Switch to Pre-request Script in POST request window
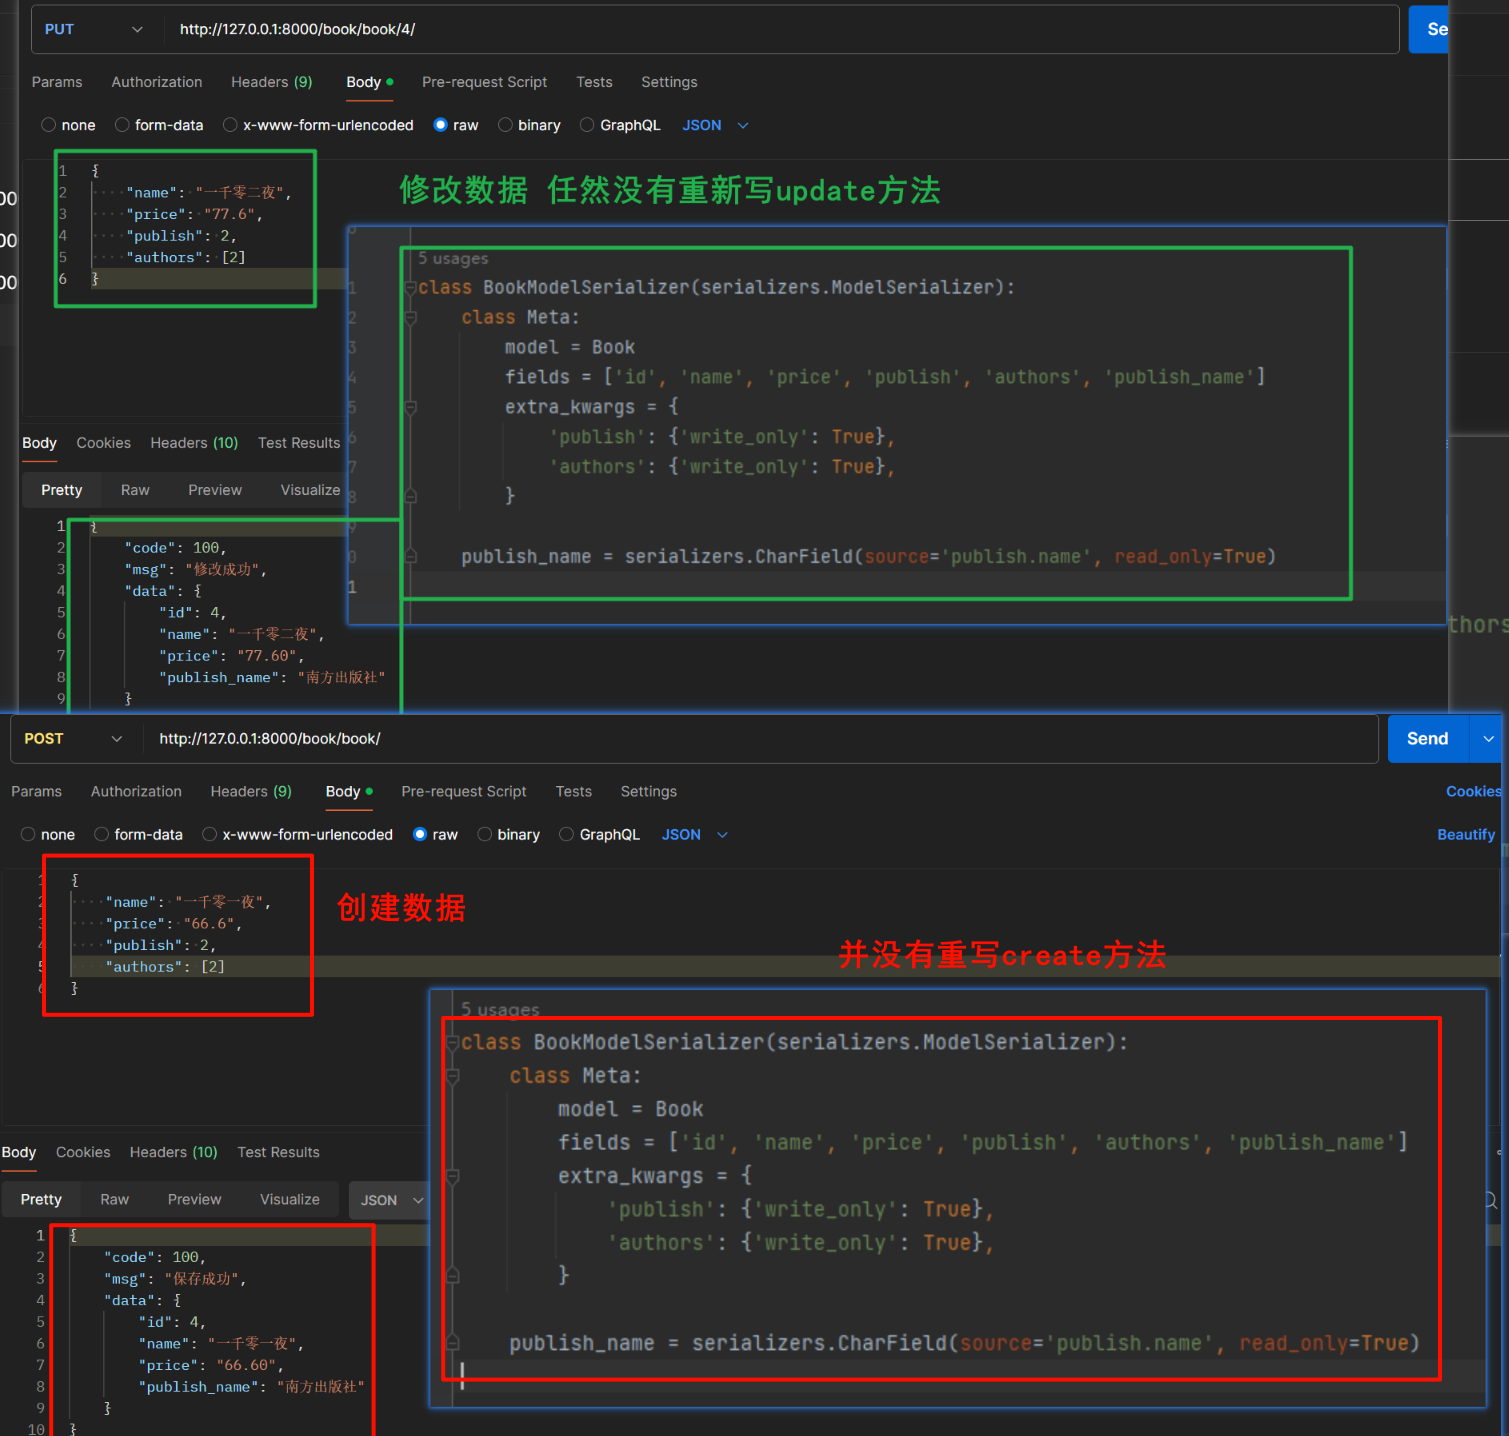Image resolution: width=1509 pixels, height=1436 pixels. [464, 792]
